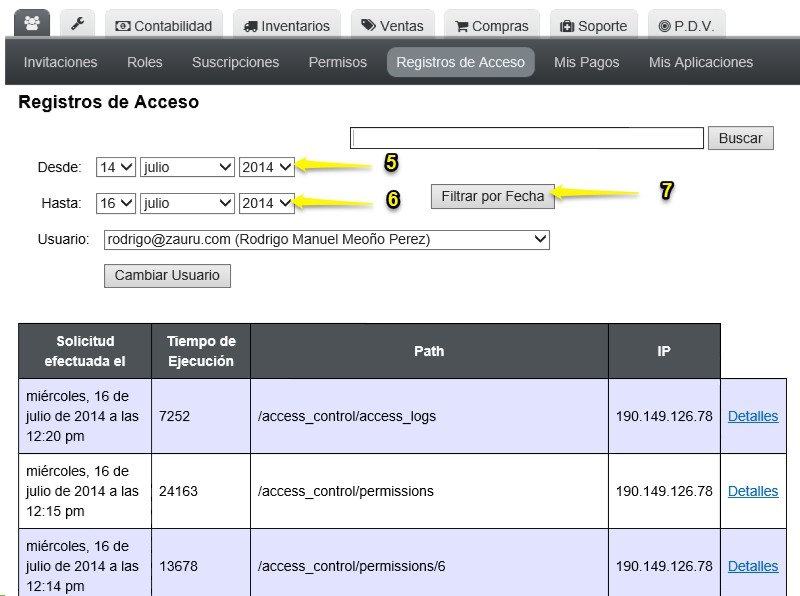Open the users group icon tab

click(x=32, y=23)
